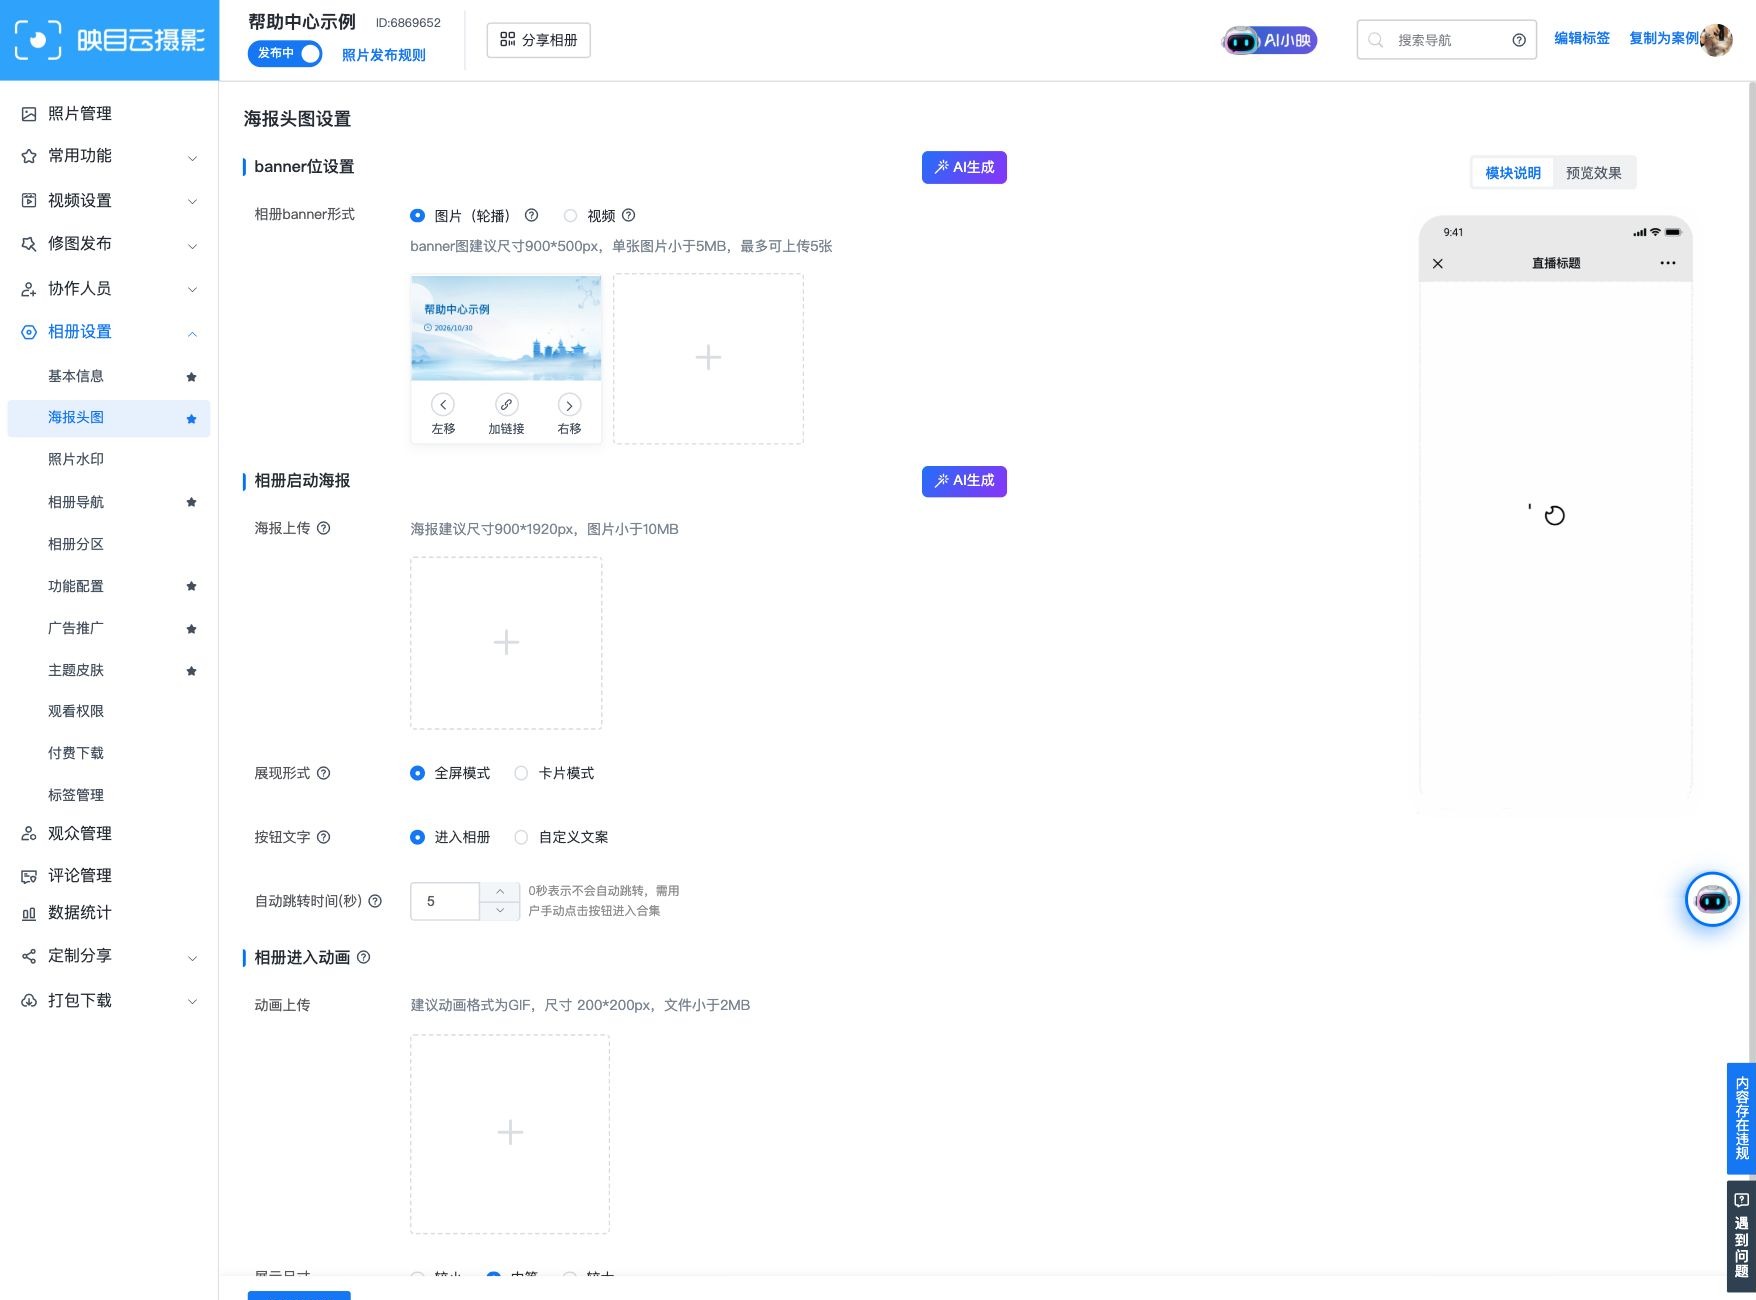
Task: Toggle the 发布中 publish switch
Action: point(285,53)
